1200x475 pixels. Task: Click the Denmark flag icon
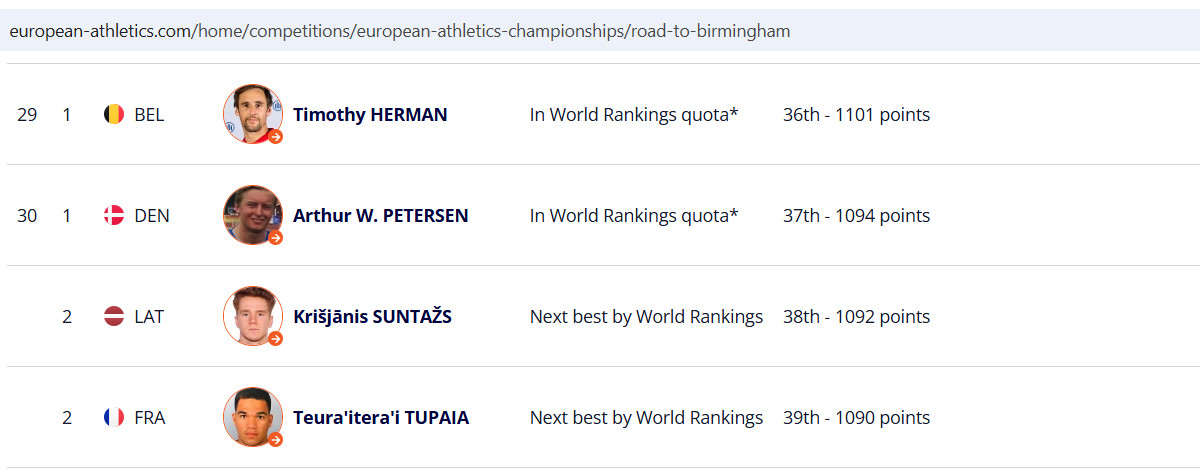(x=114, y=216)
